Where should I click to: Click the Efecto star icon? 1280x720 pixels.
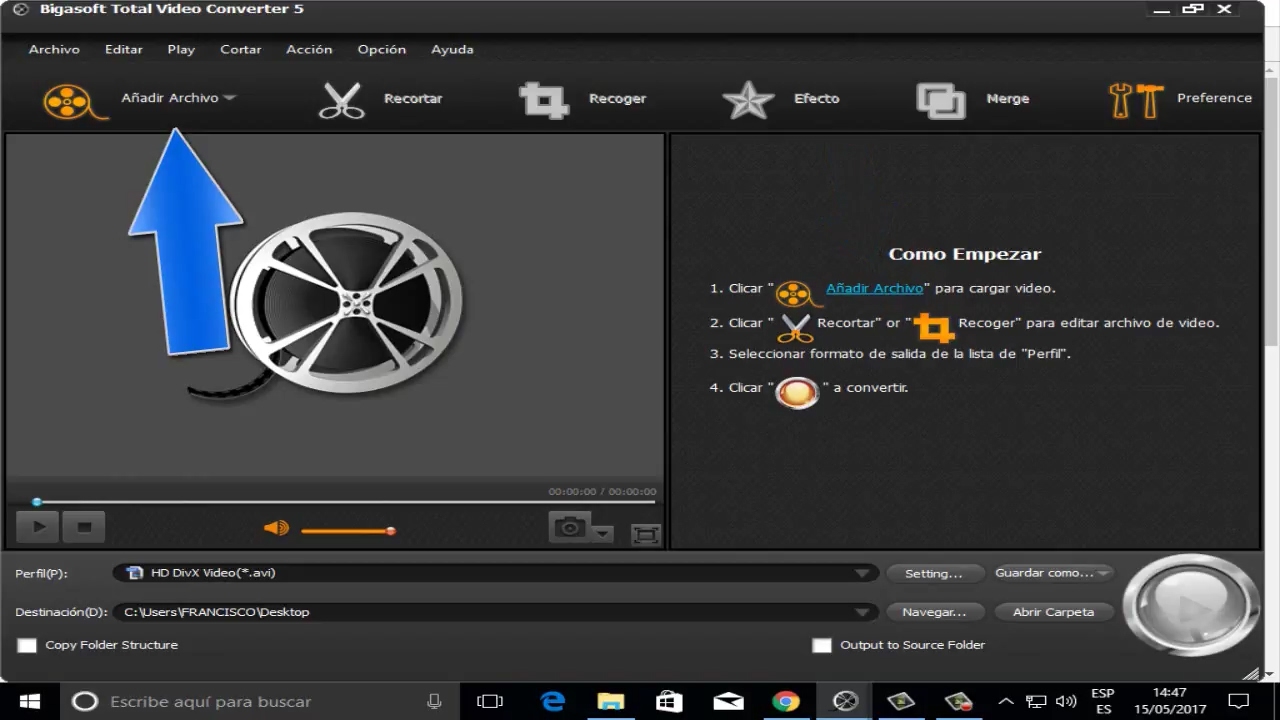(748, 100)
